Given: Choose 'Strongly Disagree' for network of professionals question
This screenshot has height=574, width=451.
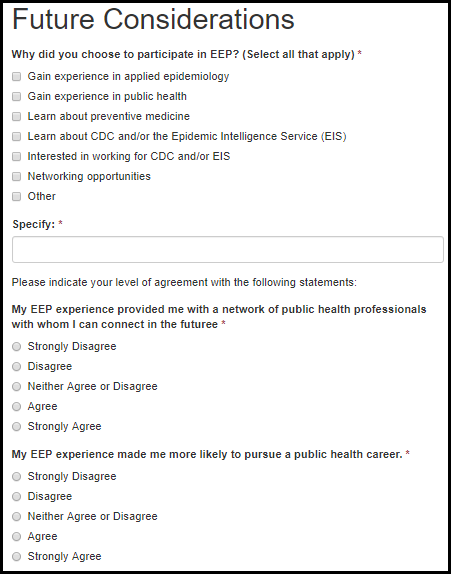Looking at the screenshot, I should click(x=16, y=346).
